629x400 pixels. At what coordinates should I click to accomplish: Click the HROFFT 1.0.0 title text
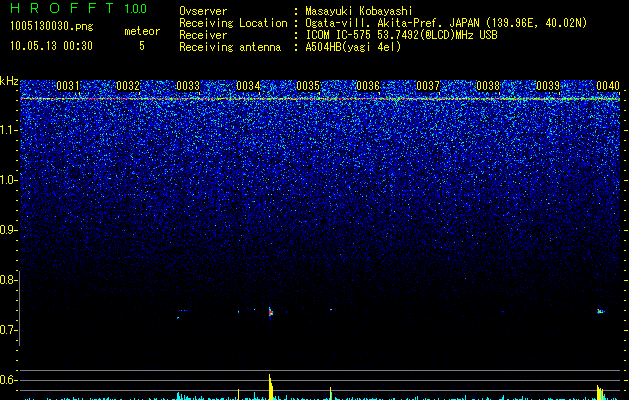point(78,8)
